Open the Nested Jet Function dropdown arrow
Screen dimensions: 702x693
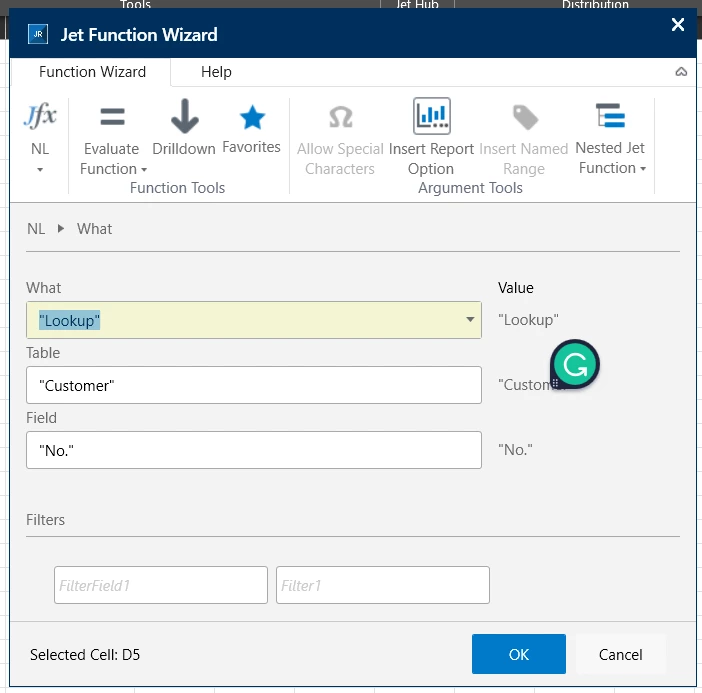(643, 169)
